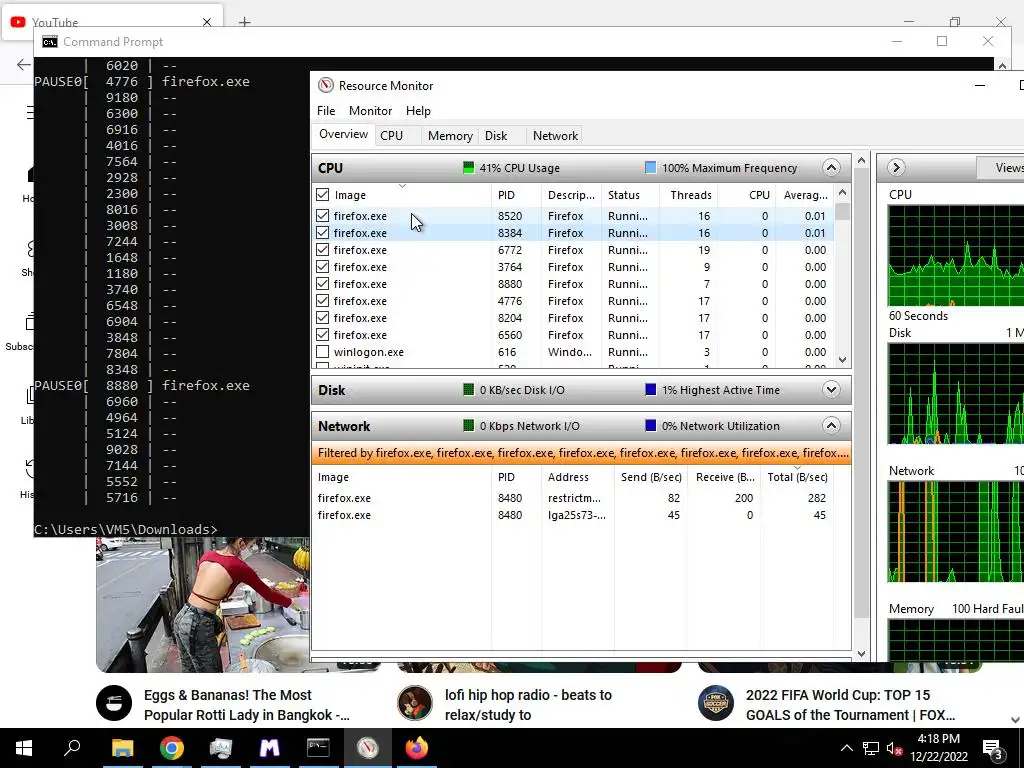
Task: Open the purple M app on taskbar
Action: tap(269, 748)
